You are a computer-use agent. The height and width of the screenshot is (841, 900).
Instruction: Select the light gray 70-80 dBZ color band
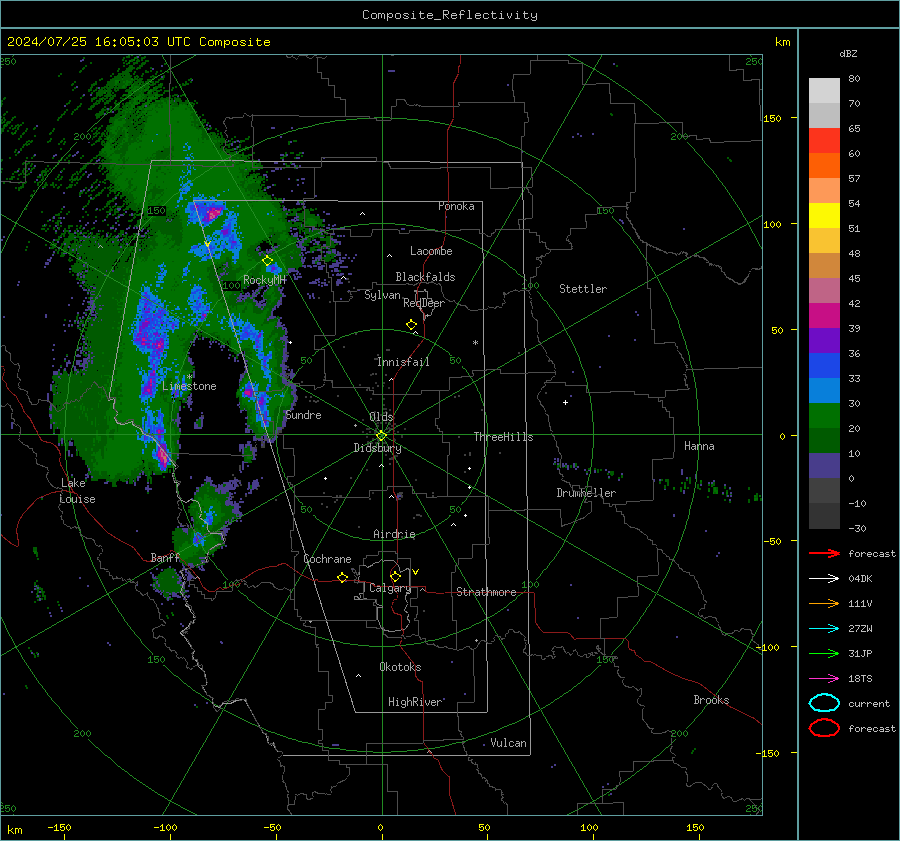pyautogui.click(x=824, y=91)
